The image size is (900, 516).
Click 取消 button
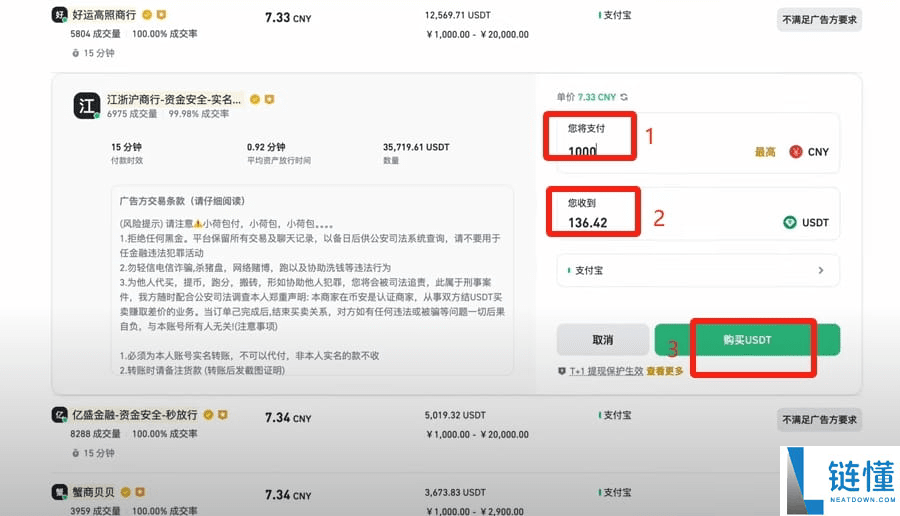[603, 340]
